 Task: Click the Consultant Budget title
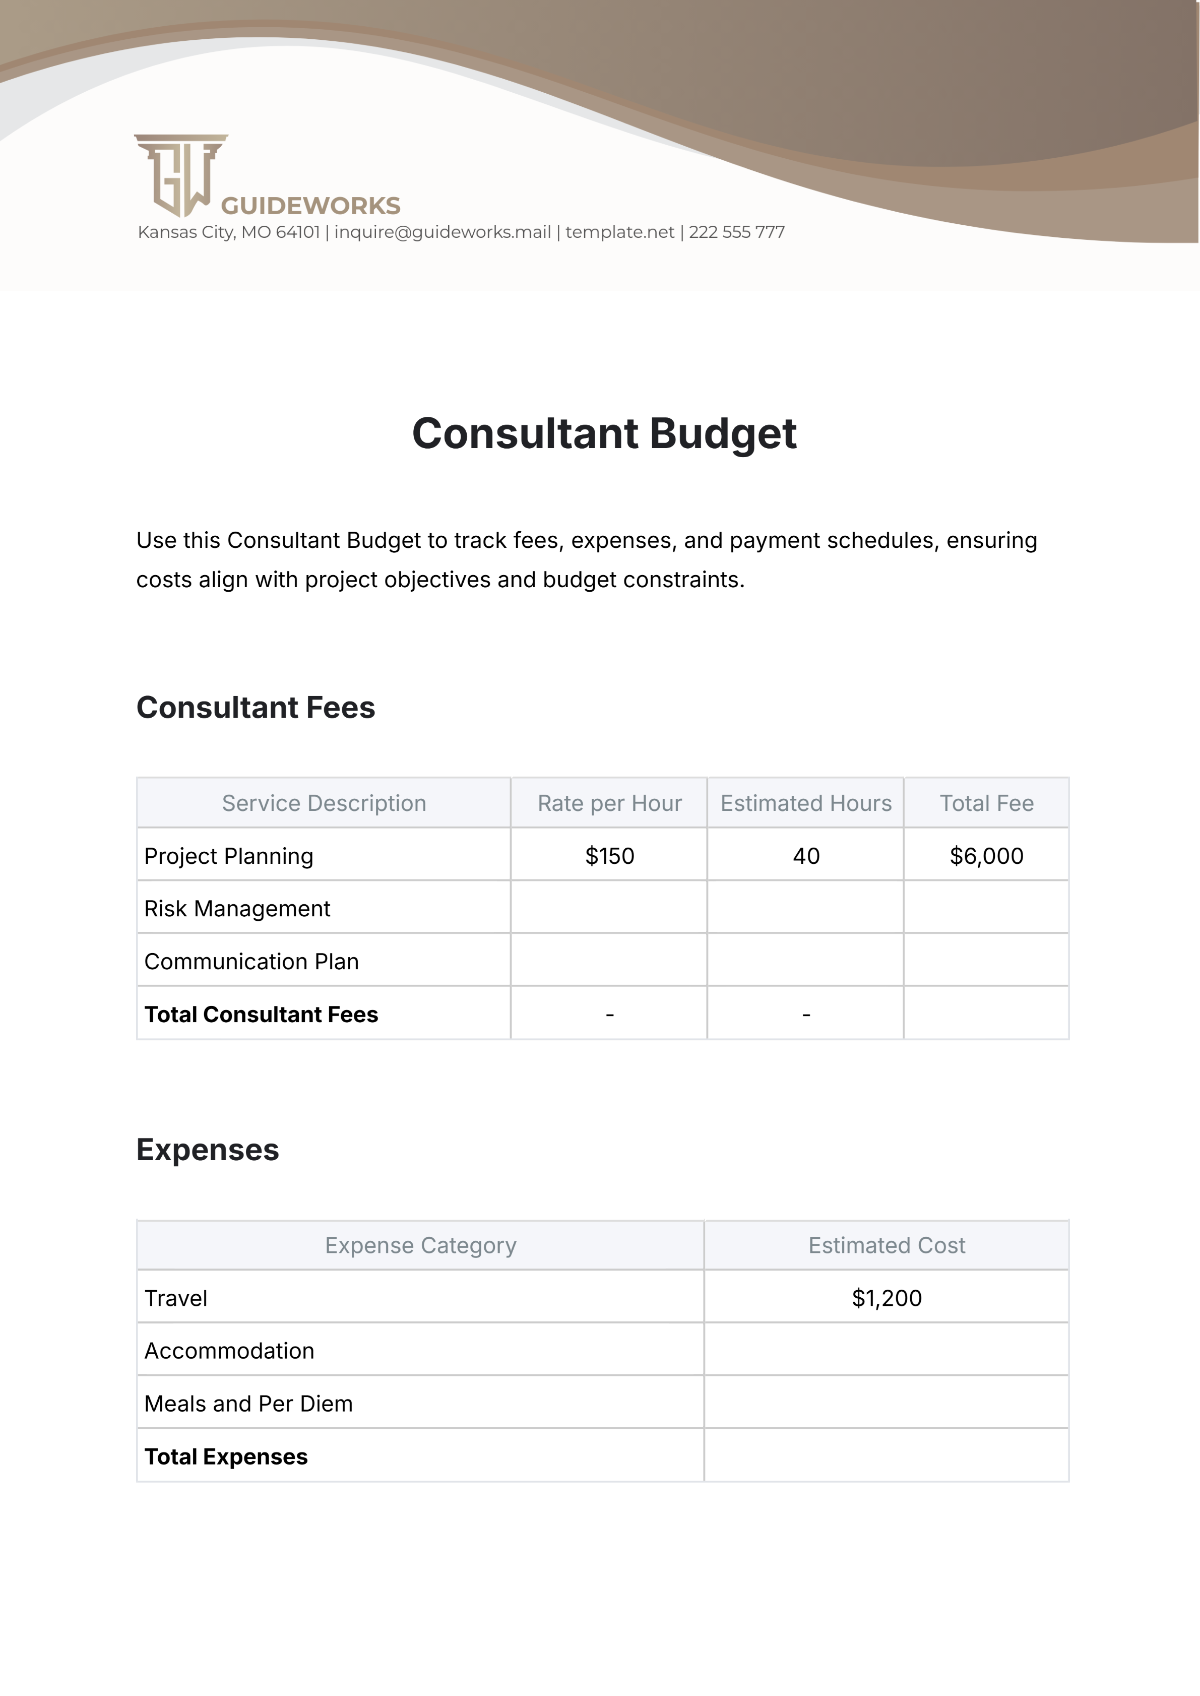(604, 434)
